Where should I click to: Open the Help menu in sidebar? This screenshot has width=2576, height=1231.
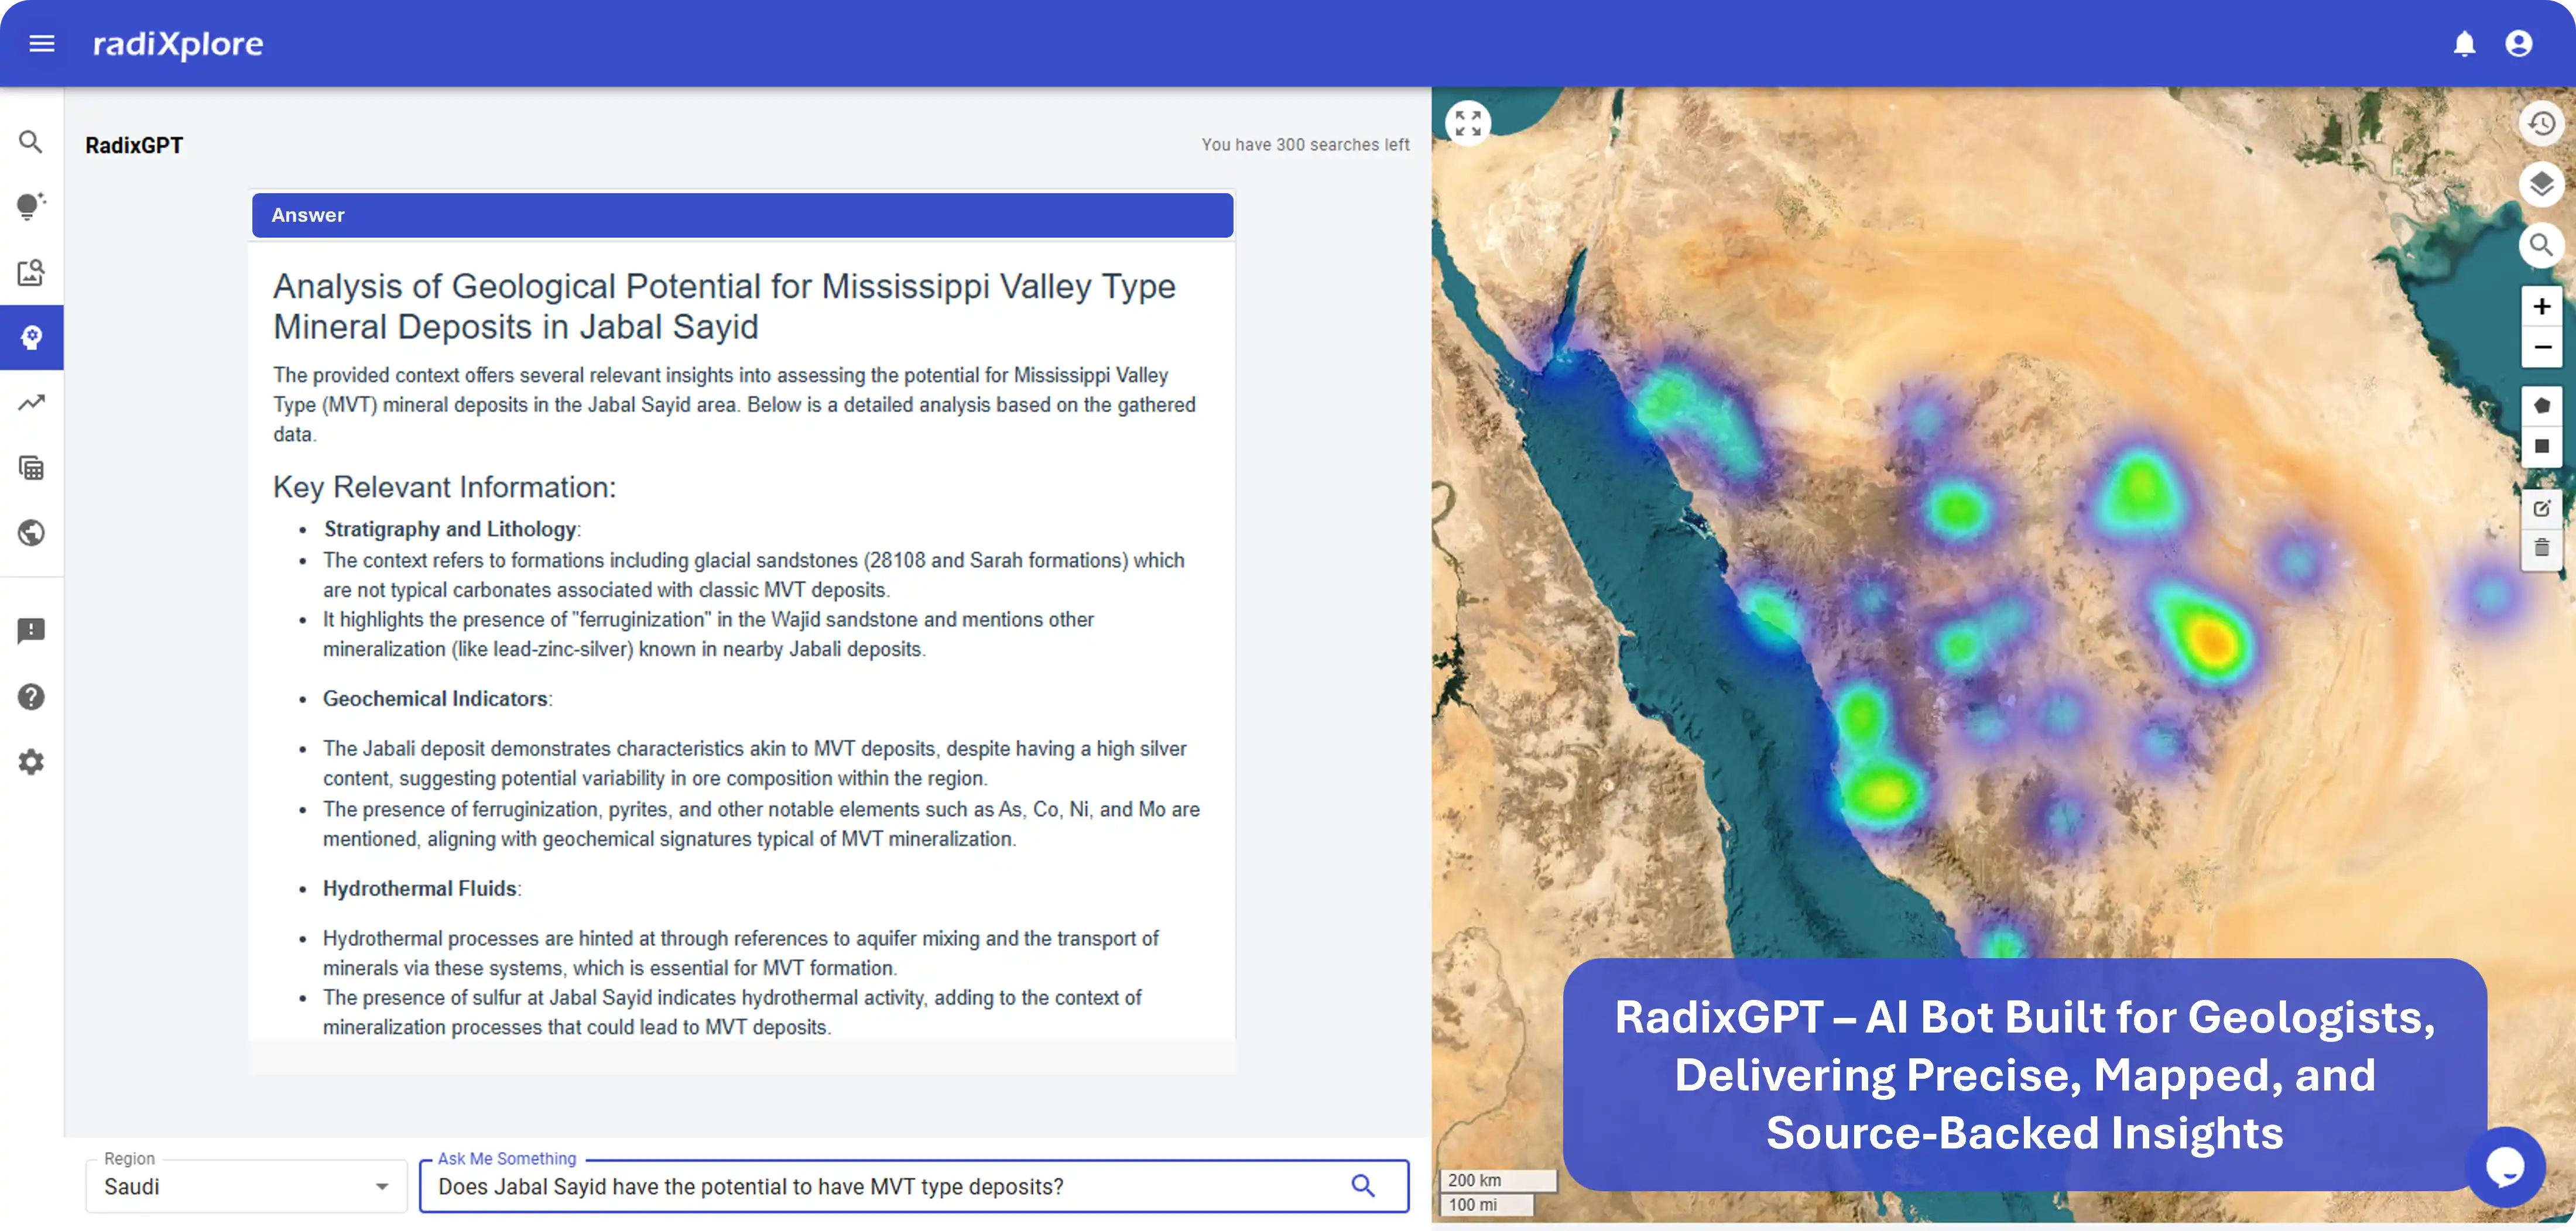pyautogui.click(x=31, y=697)
